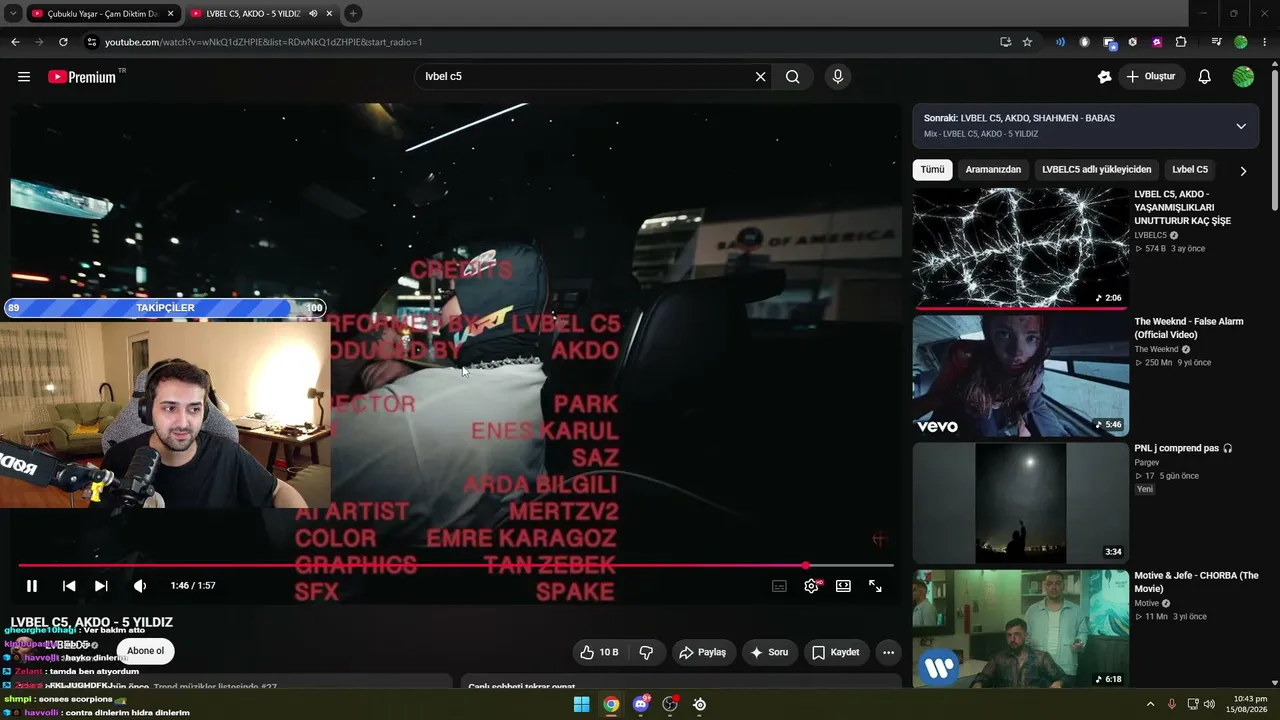This screenshot has height=720, width=1280.
Task: Clear the search box text
Action: point(760,77)
